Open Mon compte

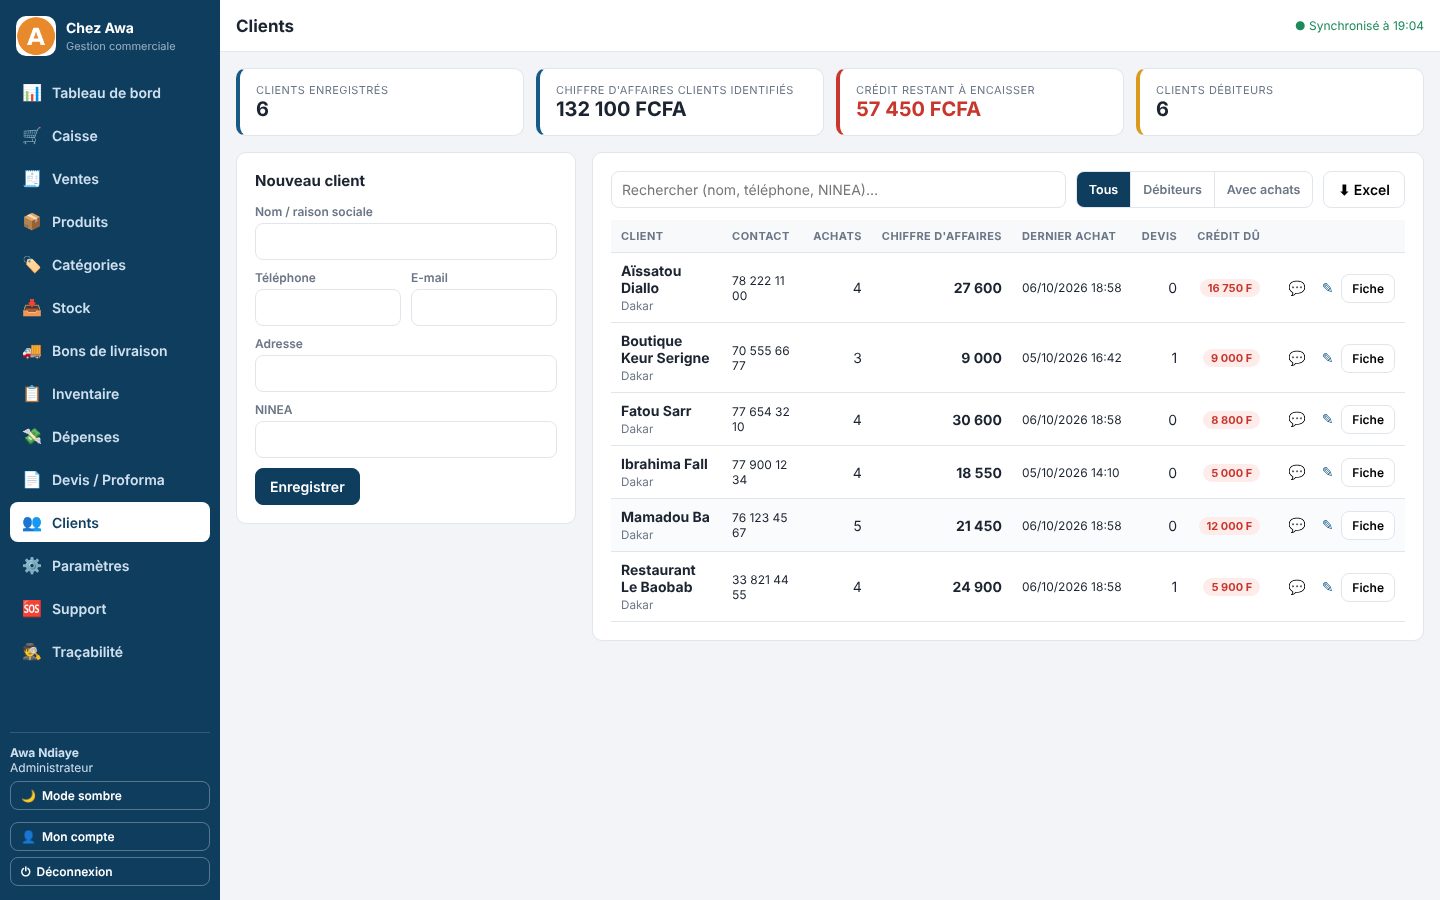click(x=110, y=837)
